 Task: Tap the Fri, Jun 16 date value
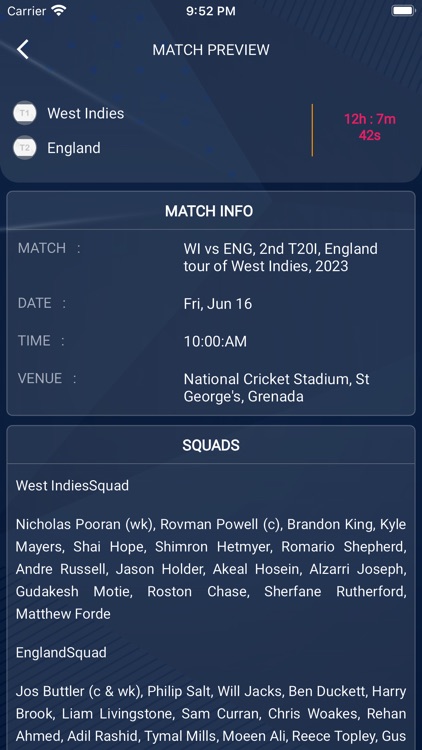click(218, 304)
